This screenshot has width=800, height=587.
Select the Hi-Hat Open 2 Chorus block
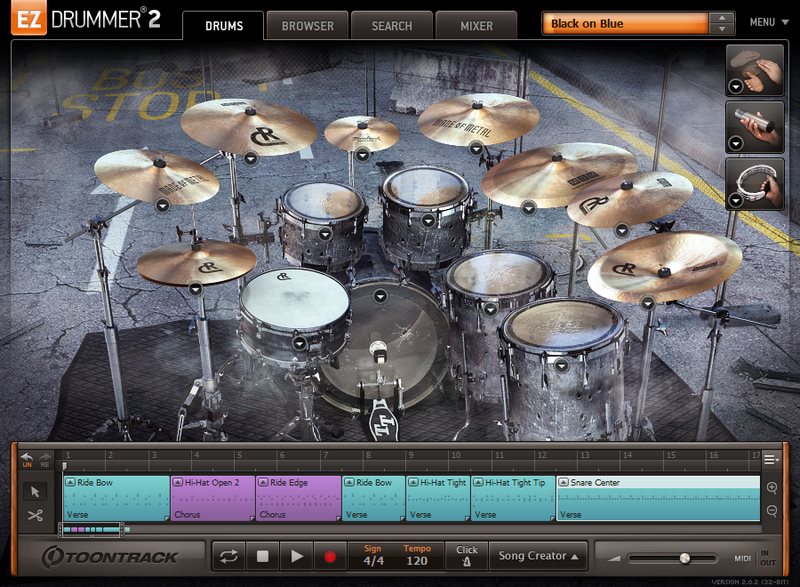pyautogui.click(x=212, y=499)
